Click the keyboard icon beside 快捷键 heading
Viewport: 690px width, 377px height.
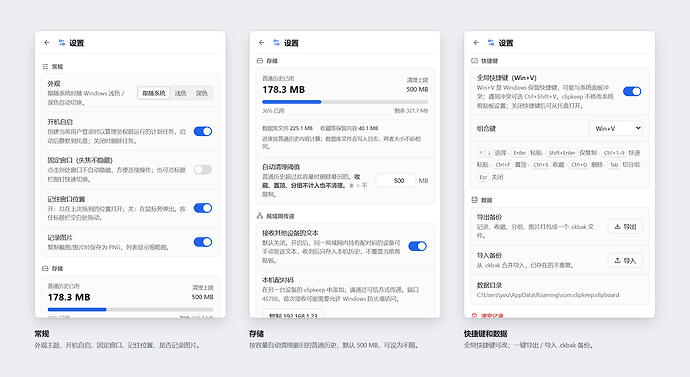pyautogui.click(x=474, y=61)
